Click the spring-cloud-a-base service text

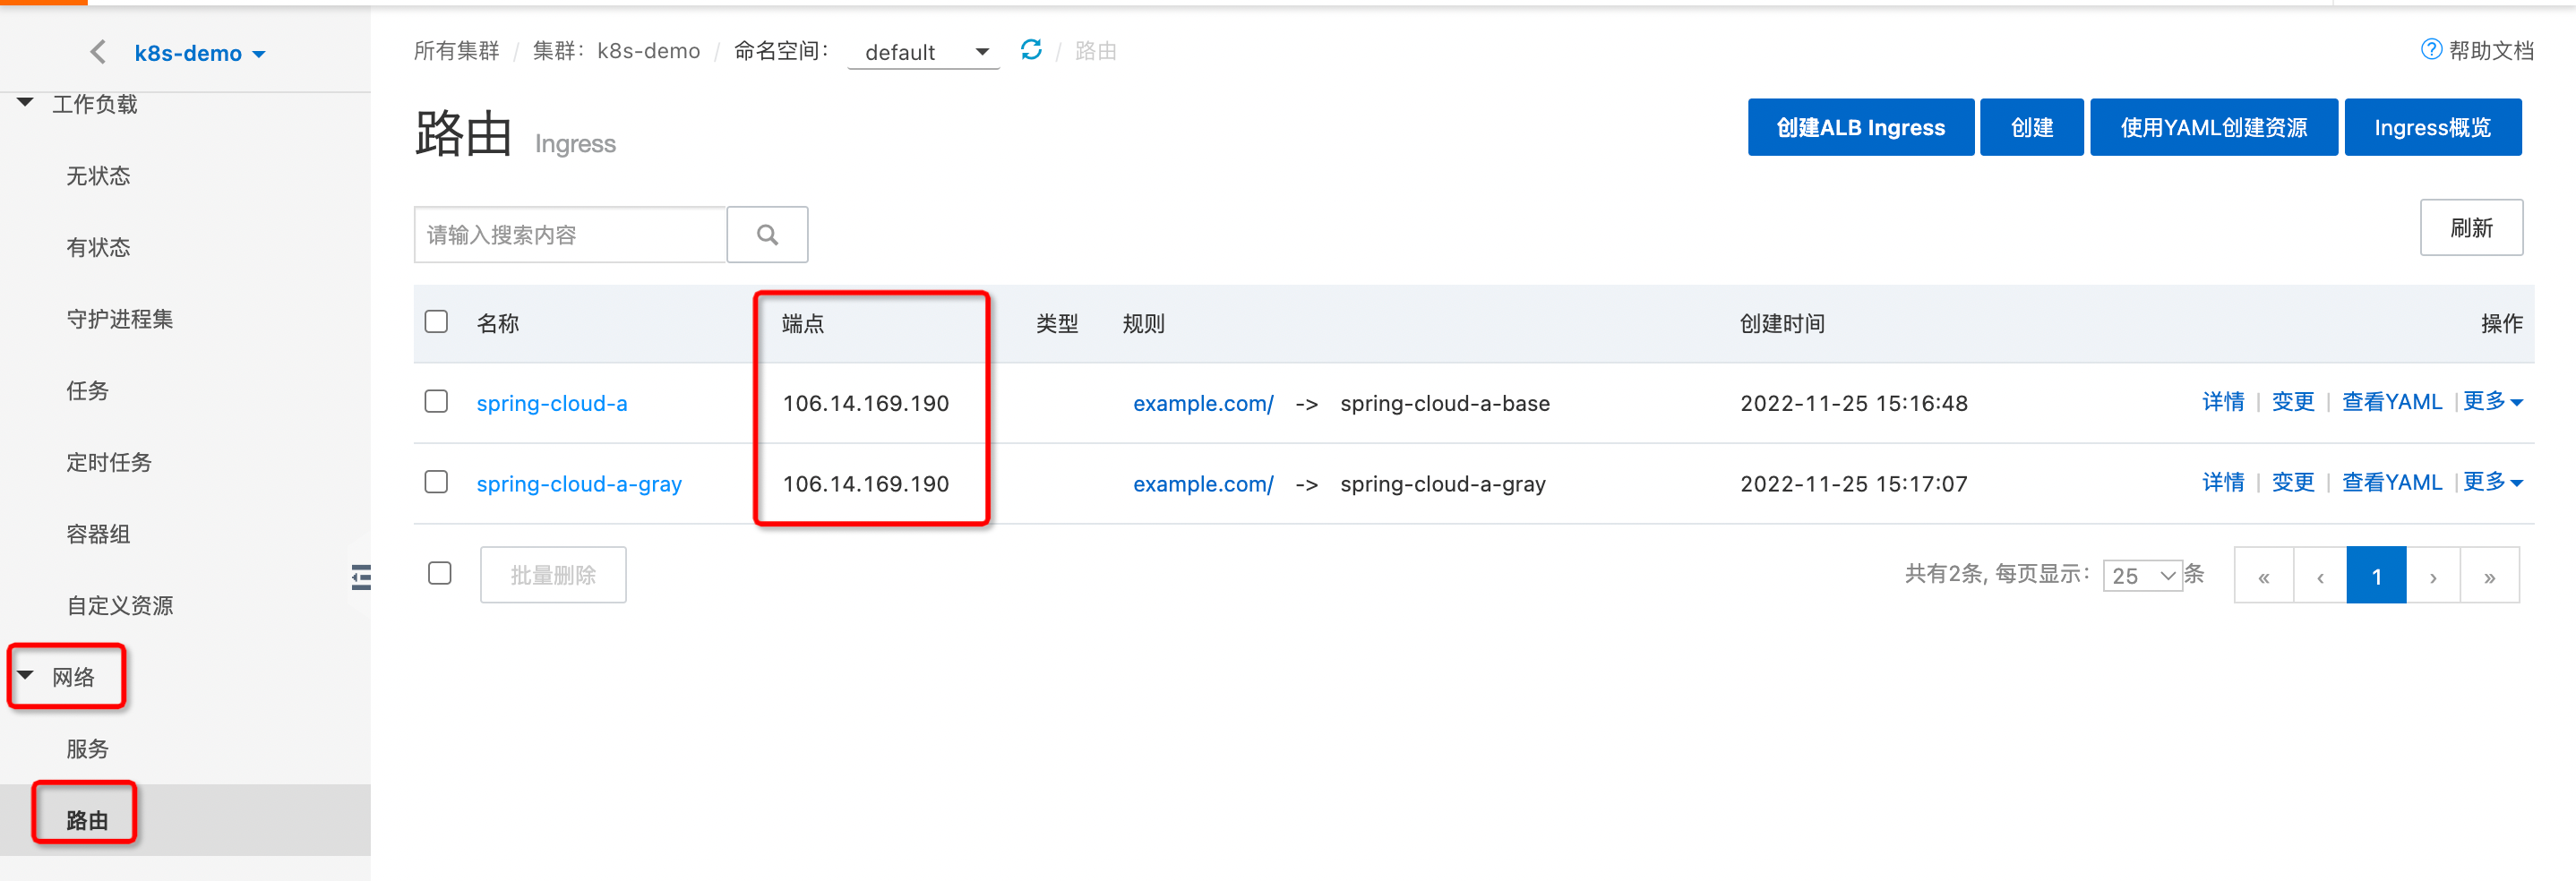(1445, 403)
